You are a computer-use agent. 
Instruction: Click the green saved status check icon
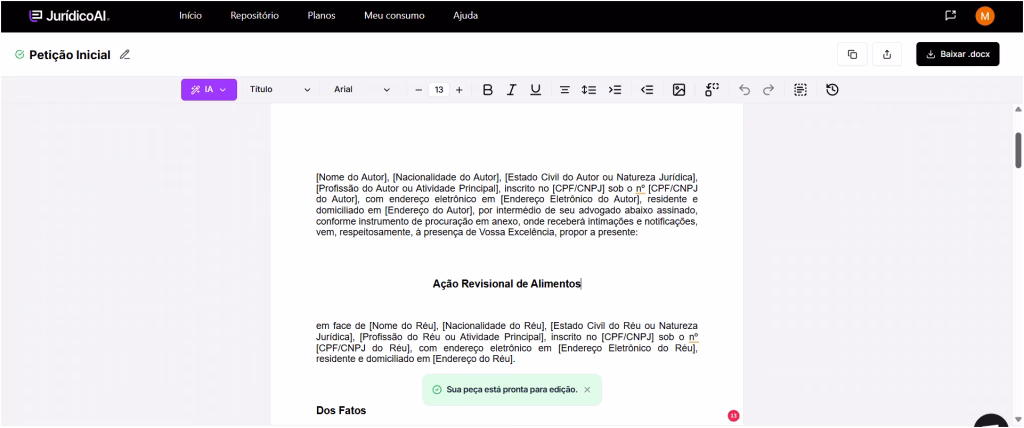[20, 54]
